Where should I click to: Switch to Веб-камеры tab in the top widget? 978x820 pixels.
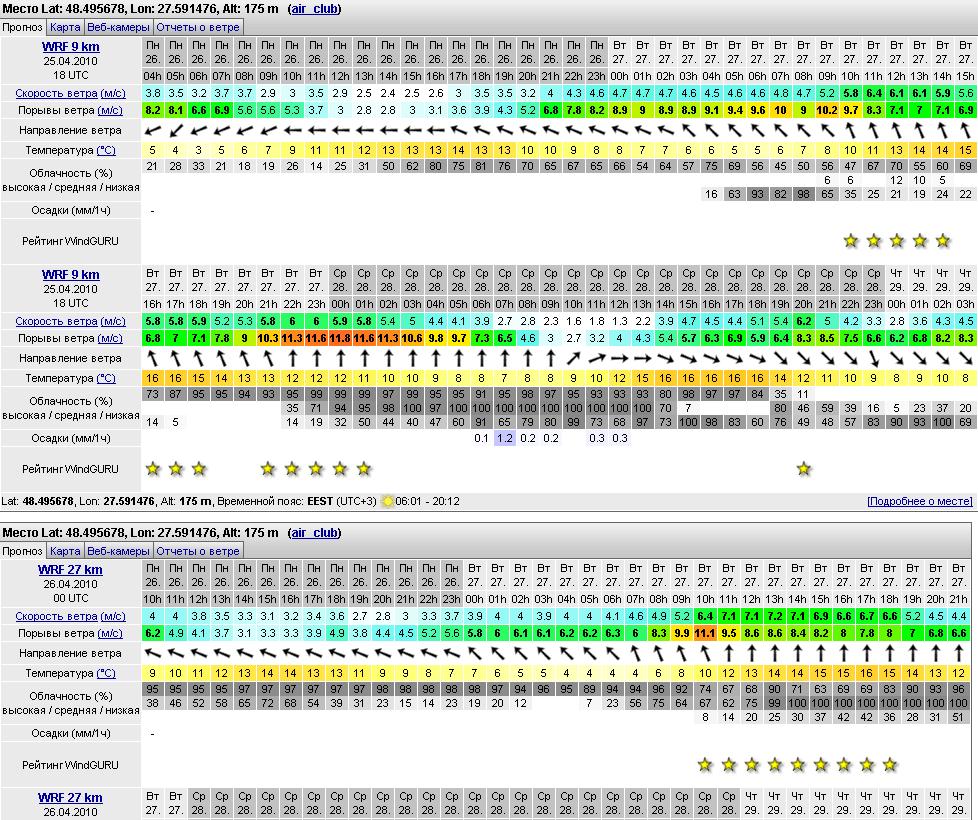pyautogui.click(x=118, y=27)
